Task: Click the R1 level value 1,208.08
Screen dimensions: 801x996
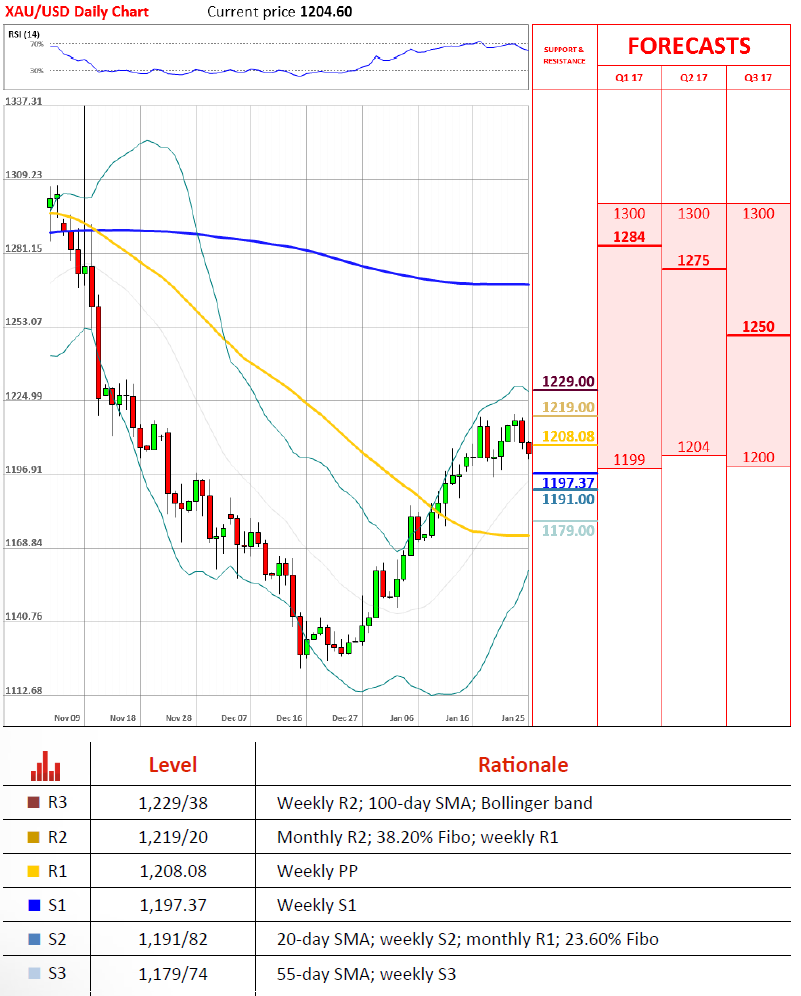Action: pos(173,871)
